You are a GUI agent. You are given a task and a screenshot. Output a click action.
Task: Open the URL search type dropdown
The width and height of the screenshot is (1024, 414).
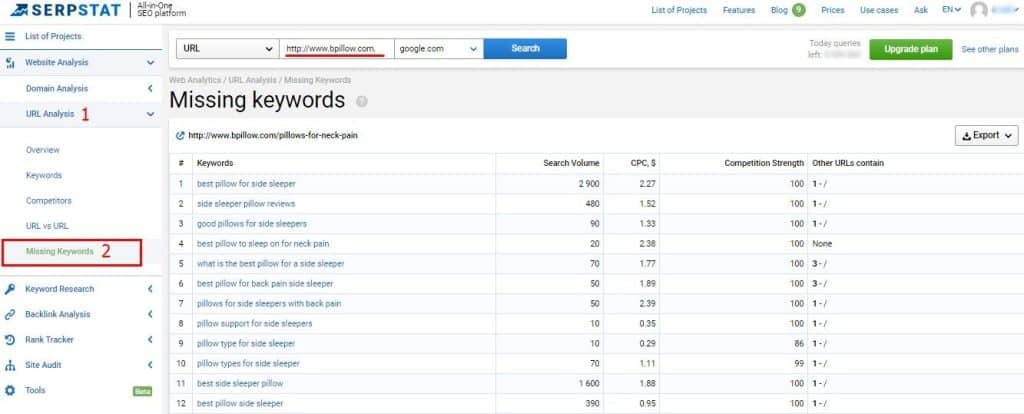point(228,48)
